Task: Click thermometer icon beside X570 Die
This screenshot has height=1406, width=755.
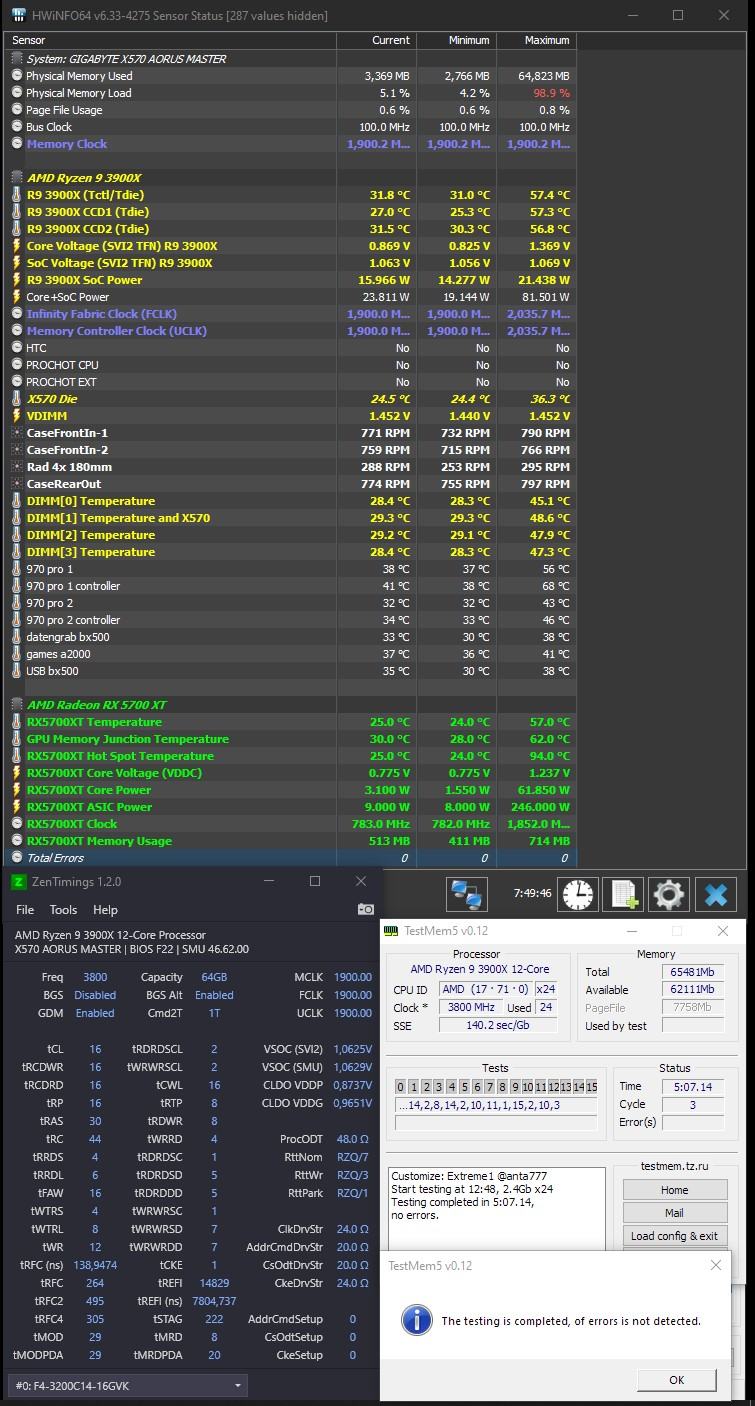Action: coord(16,399)
